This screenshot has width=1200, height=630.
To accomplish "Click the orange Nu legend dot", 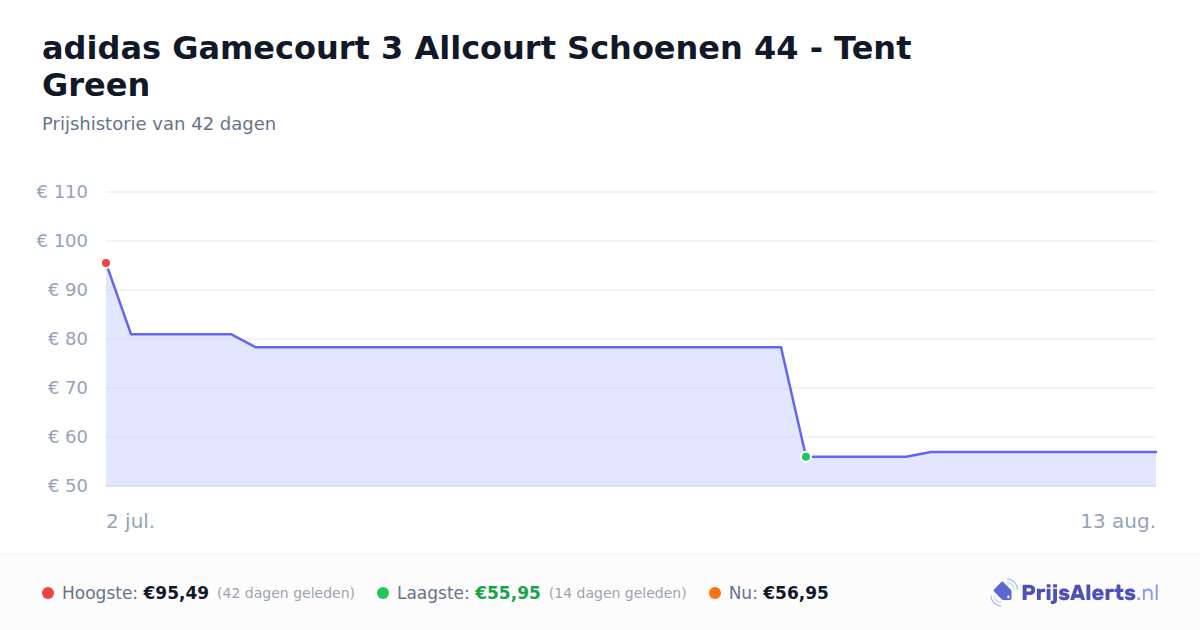I will pos(715,593).
